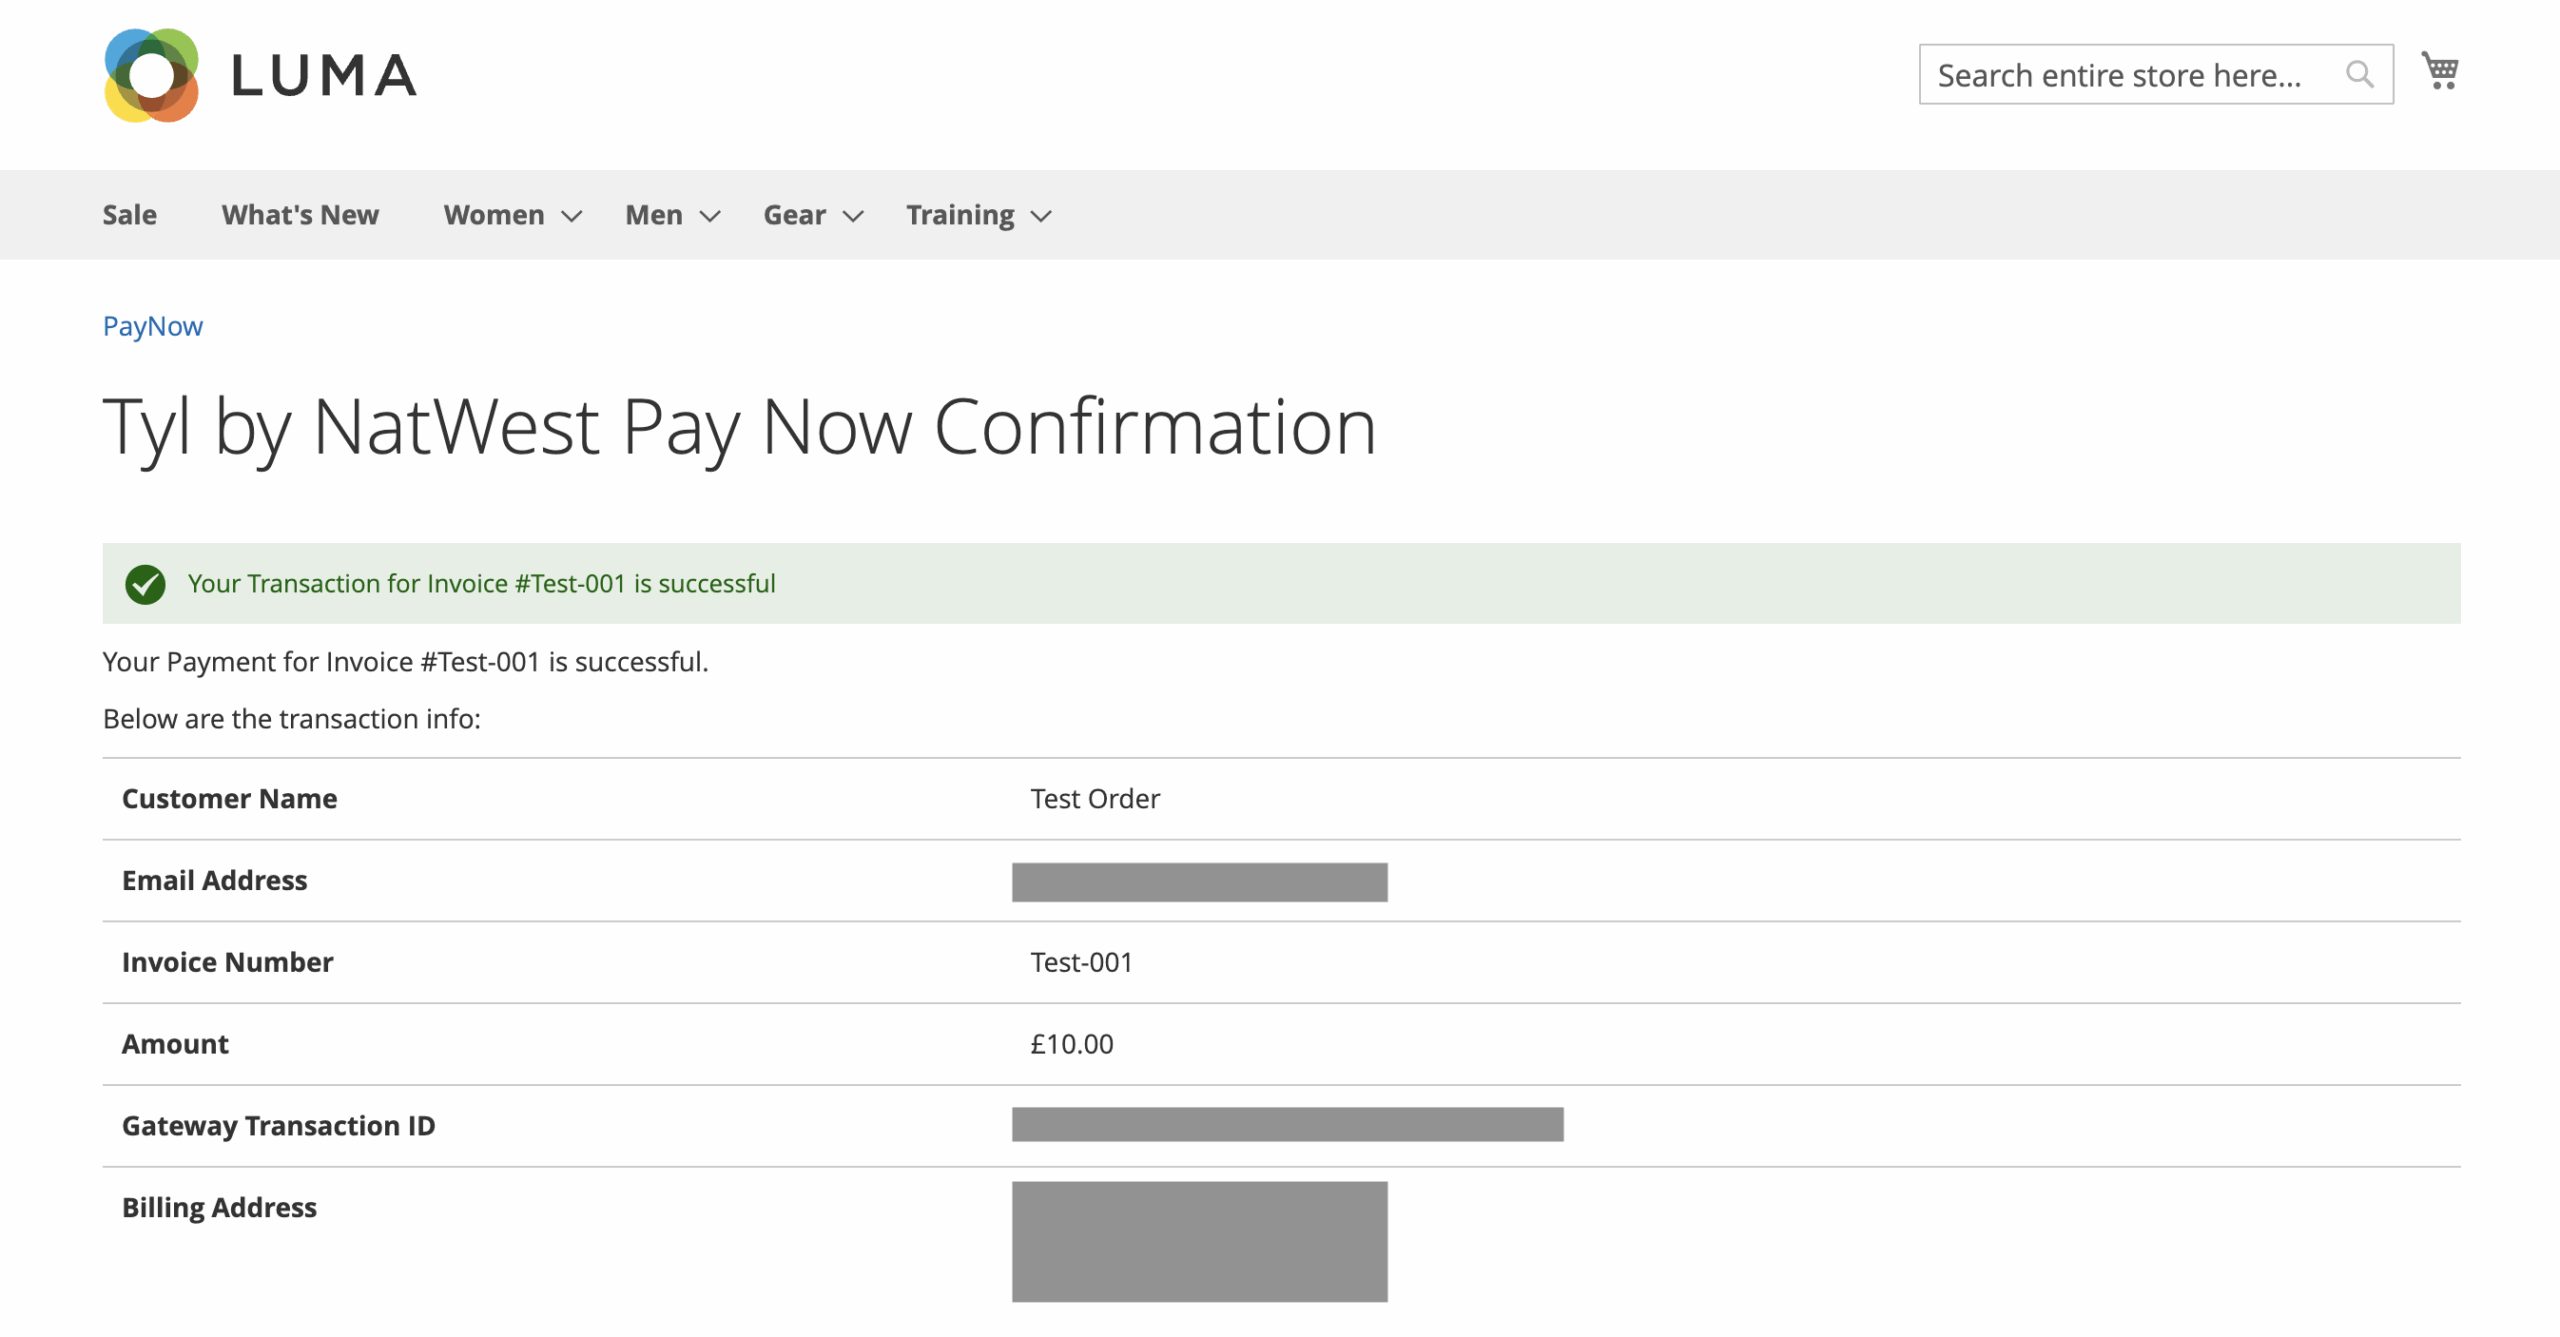2560x1337 pixels.
Task: Click the search magnifier icon
Action: (2360, 73)
